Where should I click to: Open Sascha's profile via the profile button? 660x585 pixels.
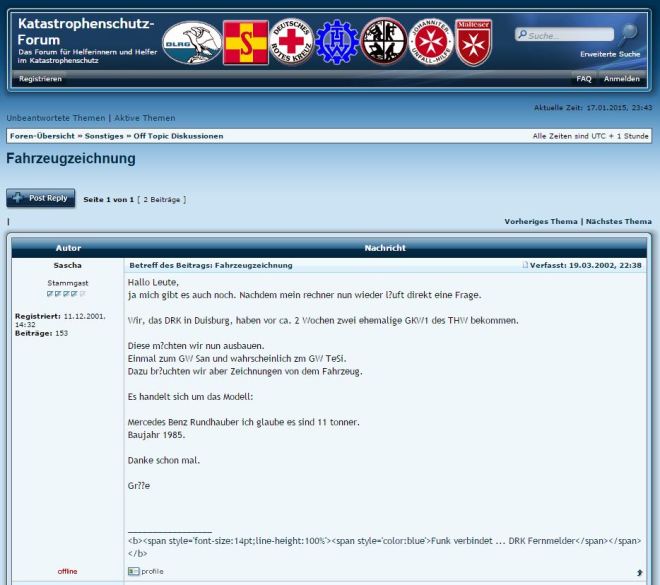coord(146,571)
